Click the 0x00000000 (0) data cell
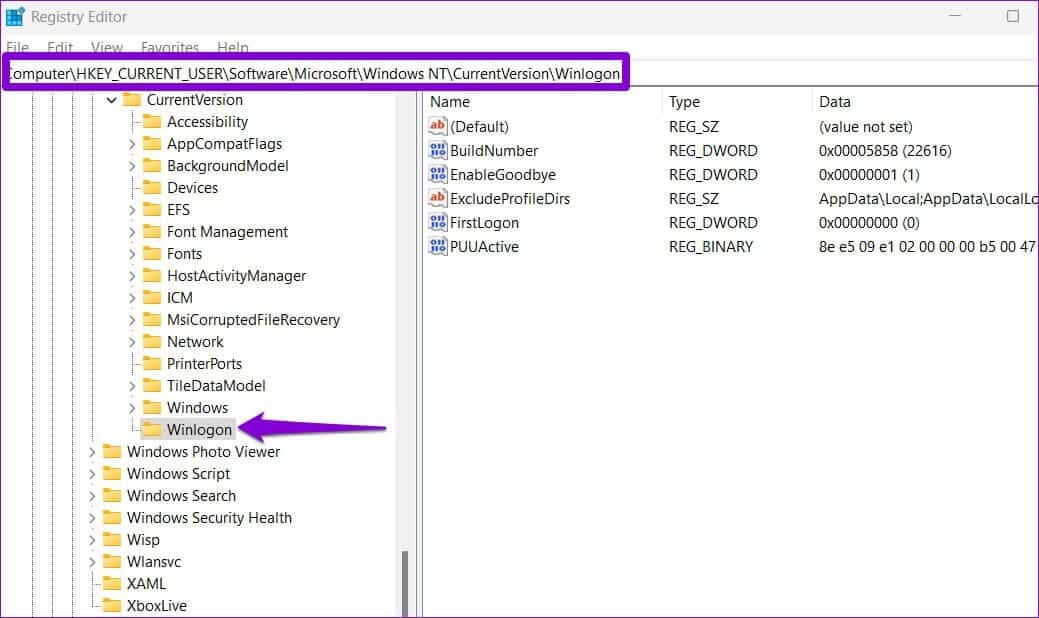Screen dimensions: 1039x618 (x=869, y=223)
